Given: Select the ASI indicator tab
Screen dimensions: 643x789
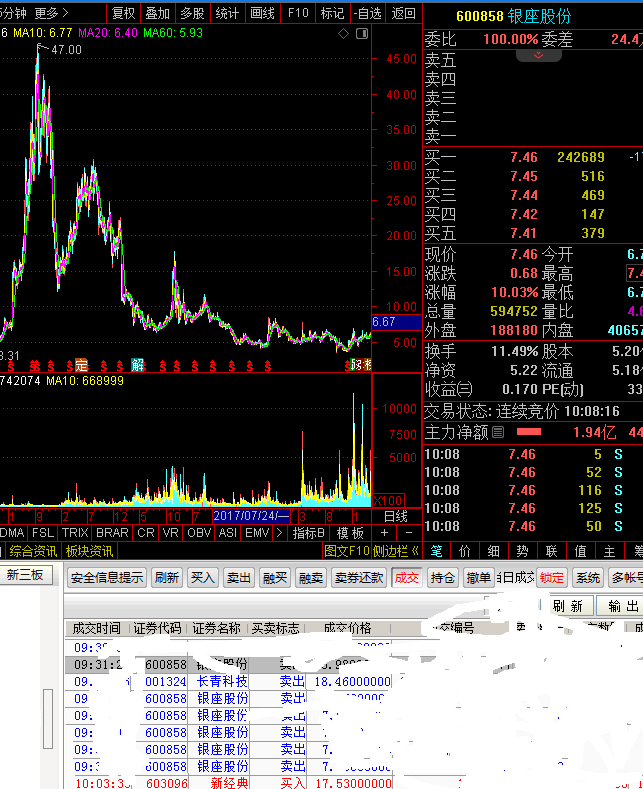Looking at the screenshot, I should [x=227, y=532].
